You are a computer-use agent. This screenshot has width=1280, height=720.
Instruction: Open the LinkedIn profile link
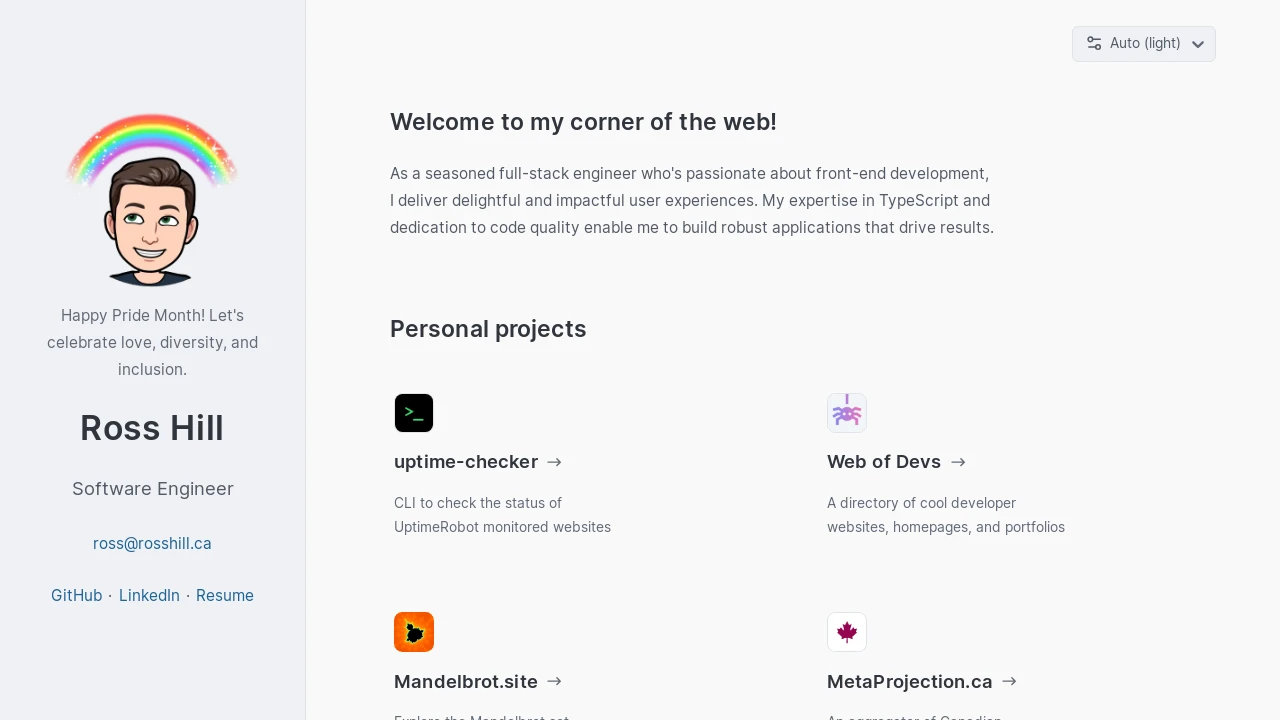coord(149,596)
